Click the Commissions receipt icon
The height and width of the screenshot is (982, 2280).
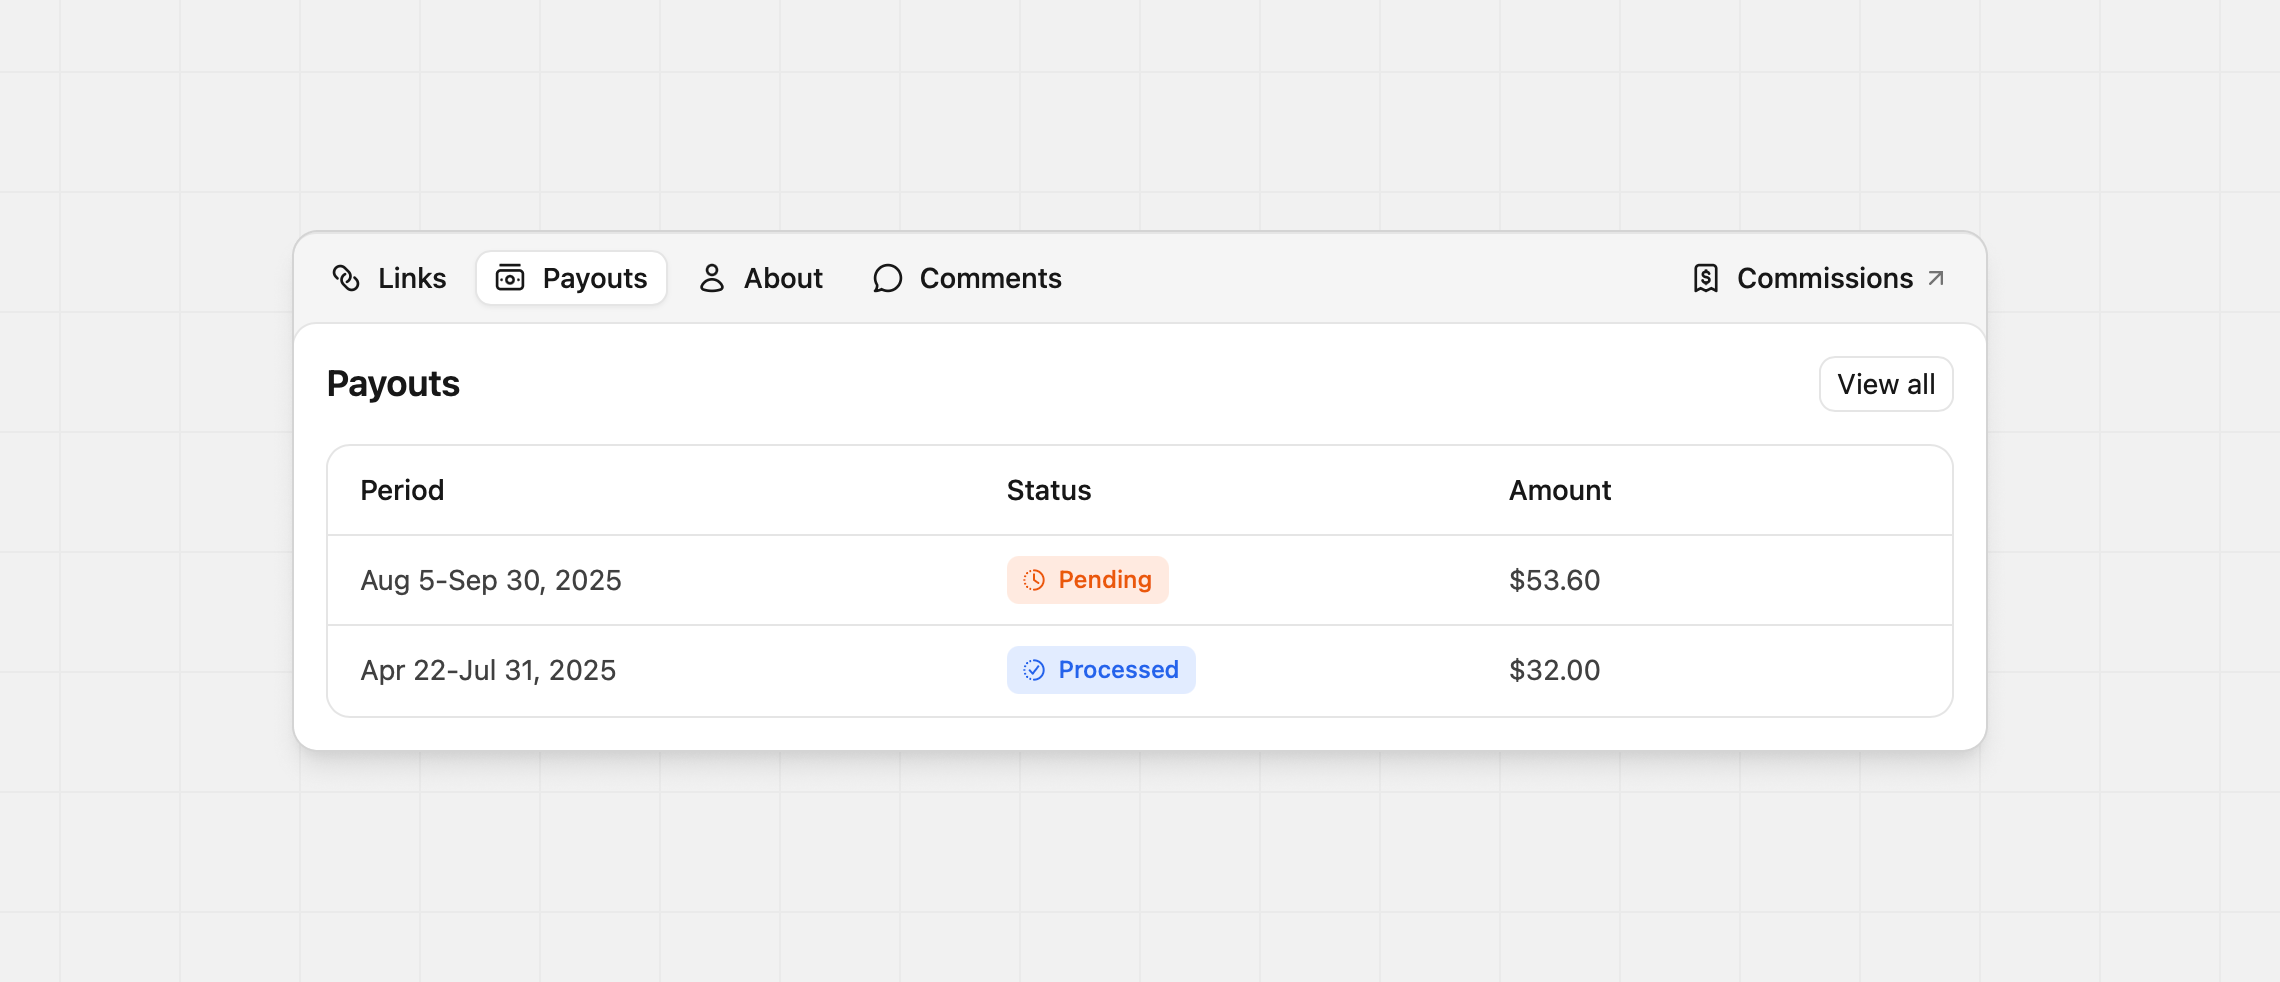pos(1706,278)
